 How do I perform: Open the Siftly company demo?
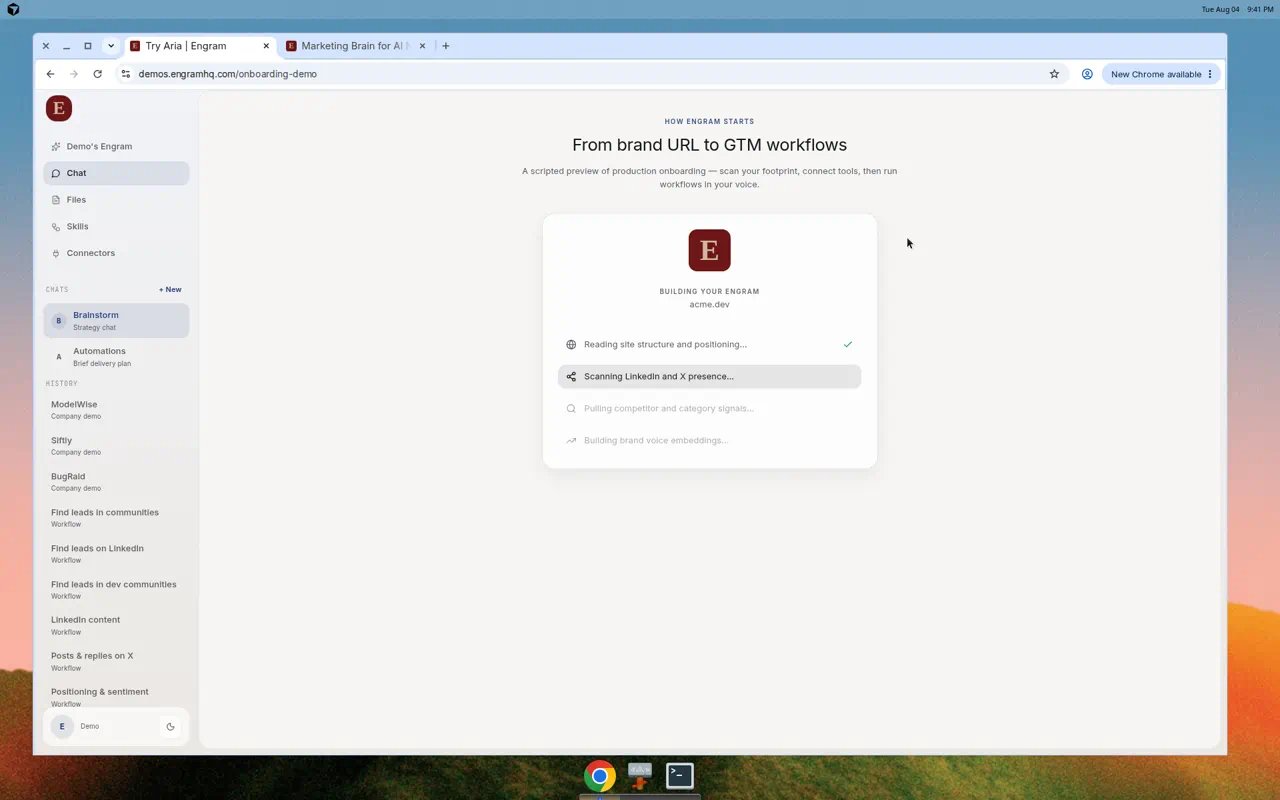point(116,446)
